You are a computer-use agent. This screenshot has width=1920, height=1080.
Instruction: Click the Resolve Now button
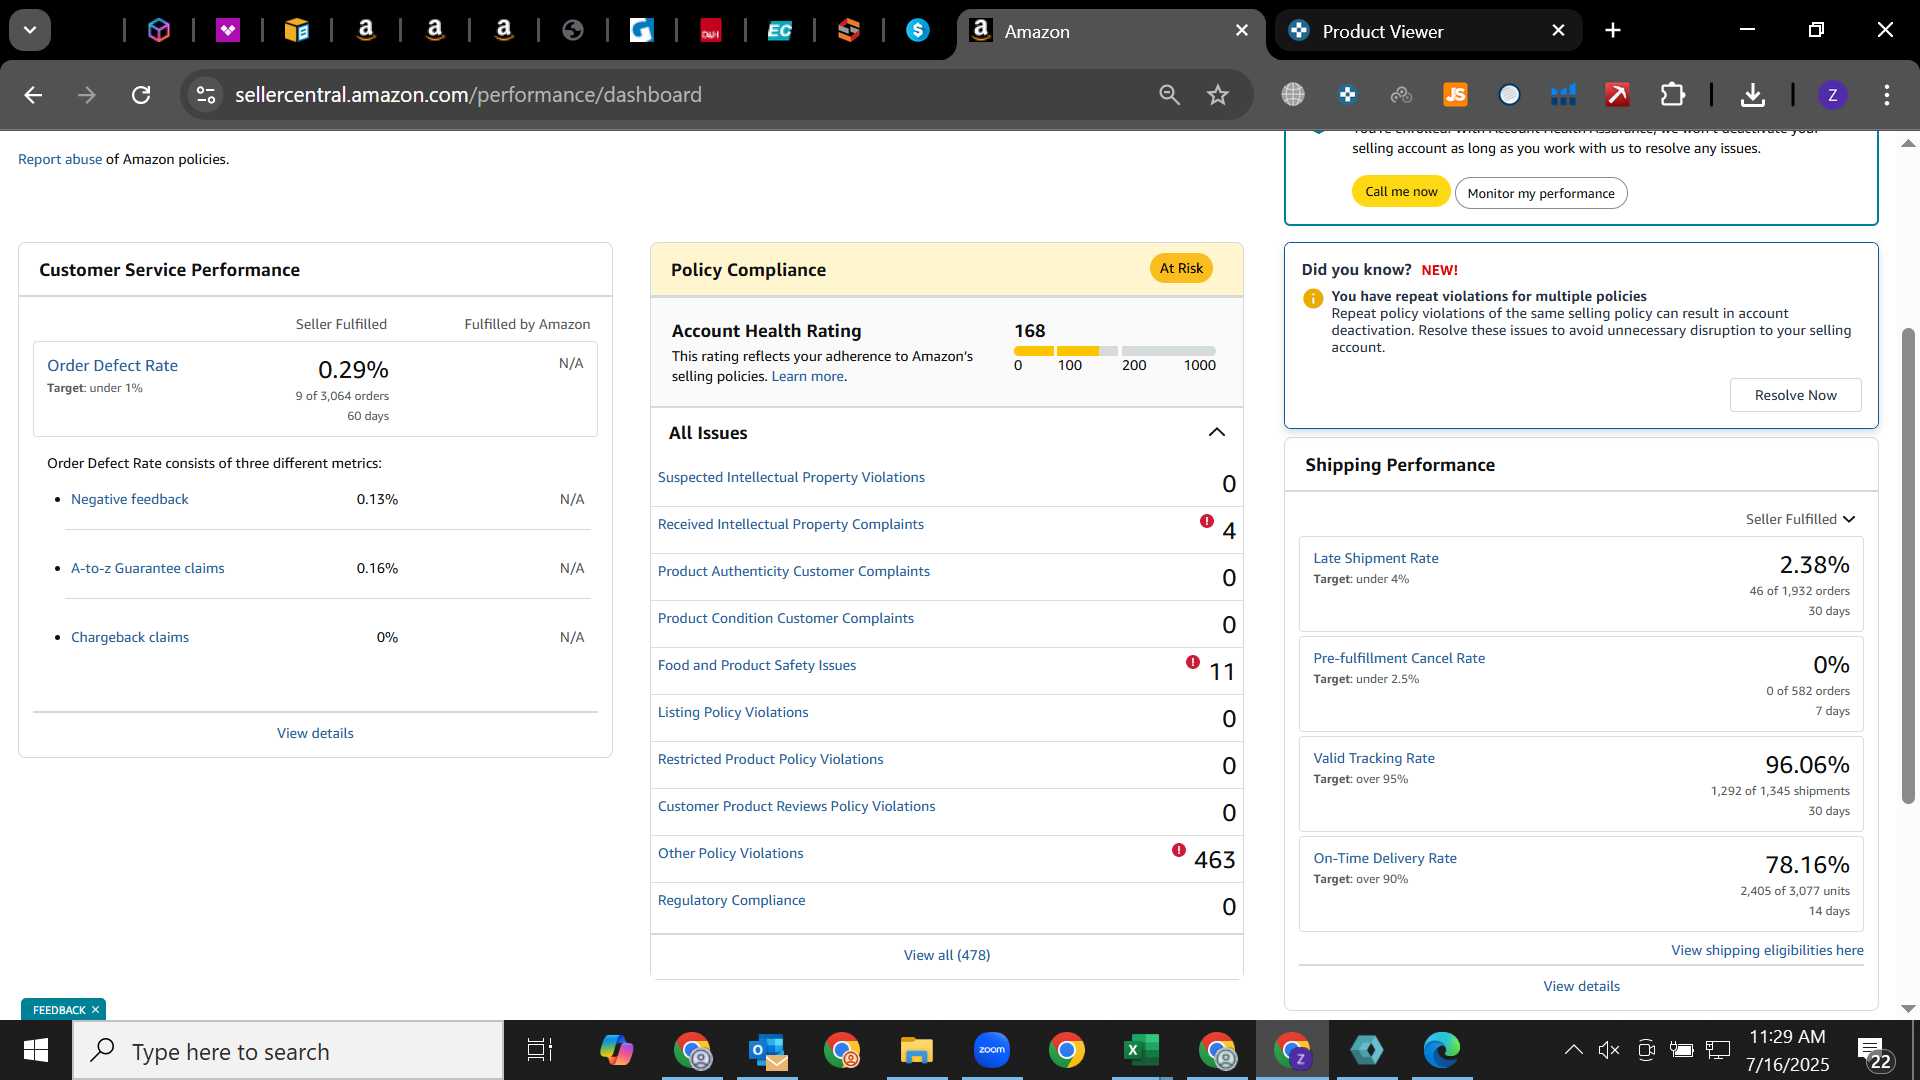1795,395
